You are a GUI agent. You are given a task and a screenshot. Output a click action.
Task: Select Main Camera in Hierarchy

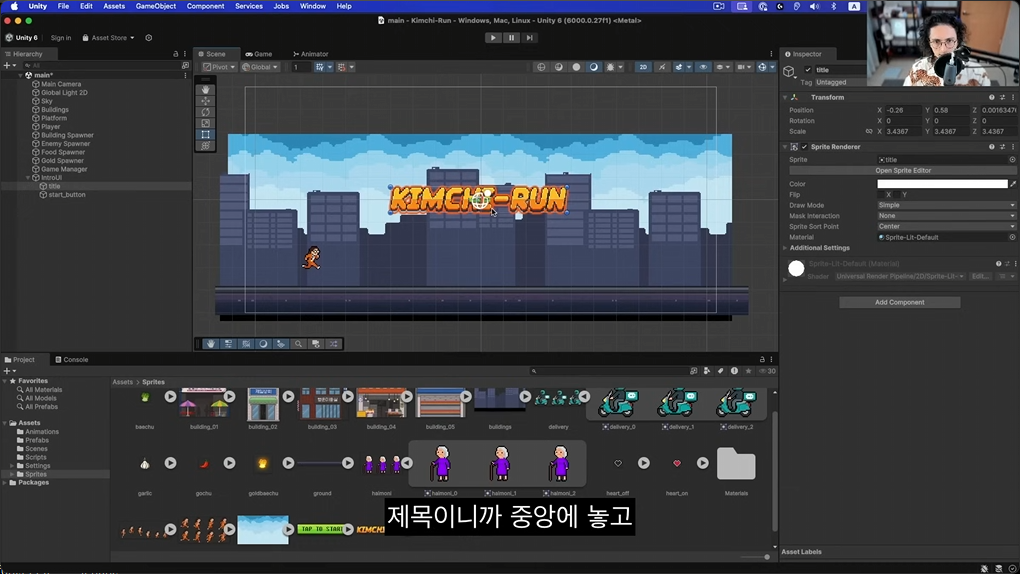coord(60,84)
